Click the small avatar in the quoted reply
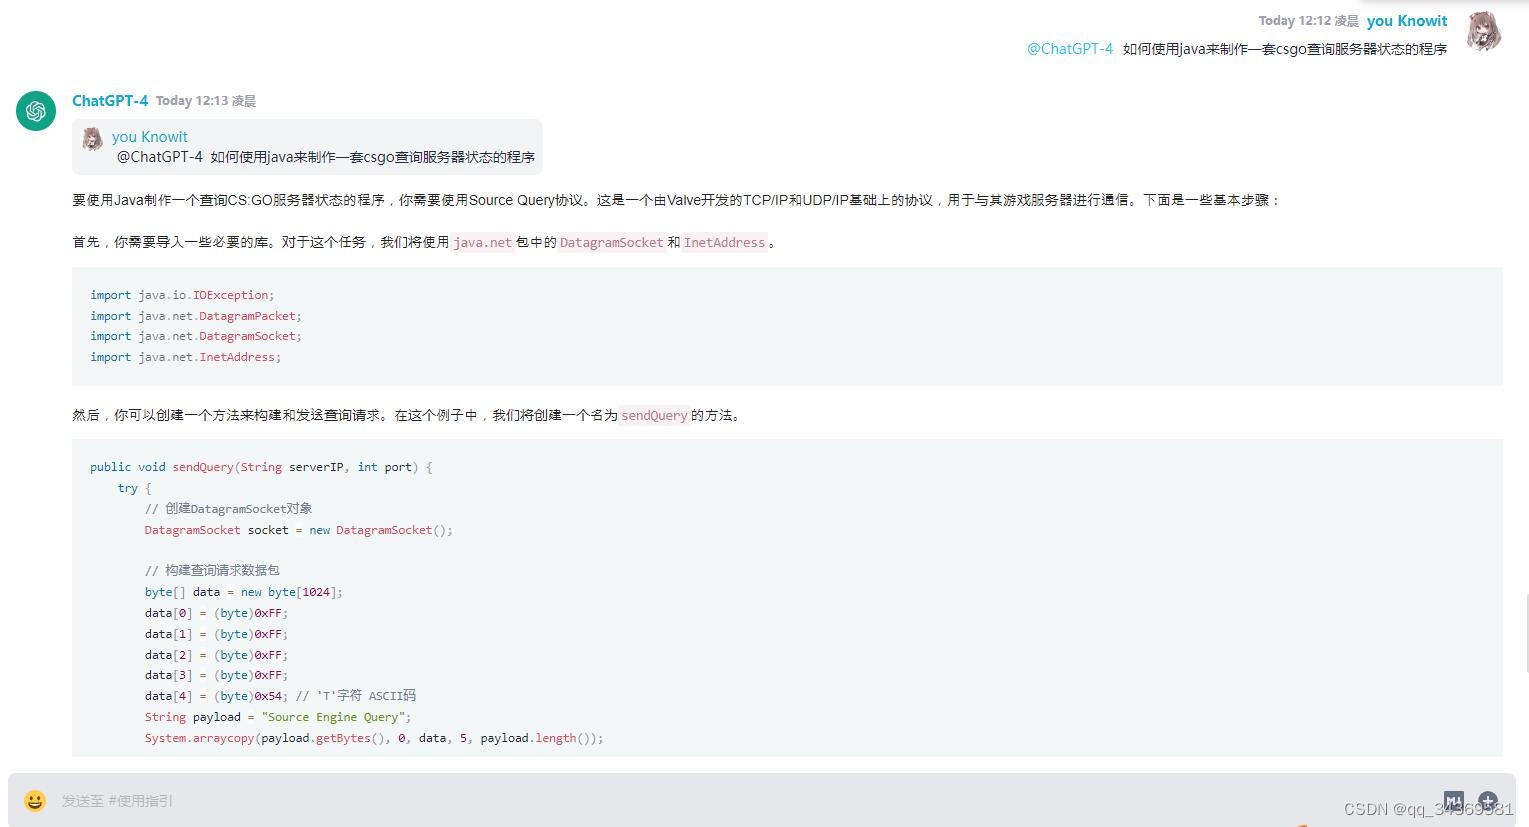Screen dimensions: 1529x827 click(93, 139)
